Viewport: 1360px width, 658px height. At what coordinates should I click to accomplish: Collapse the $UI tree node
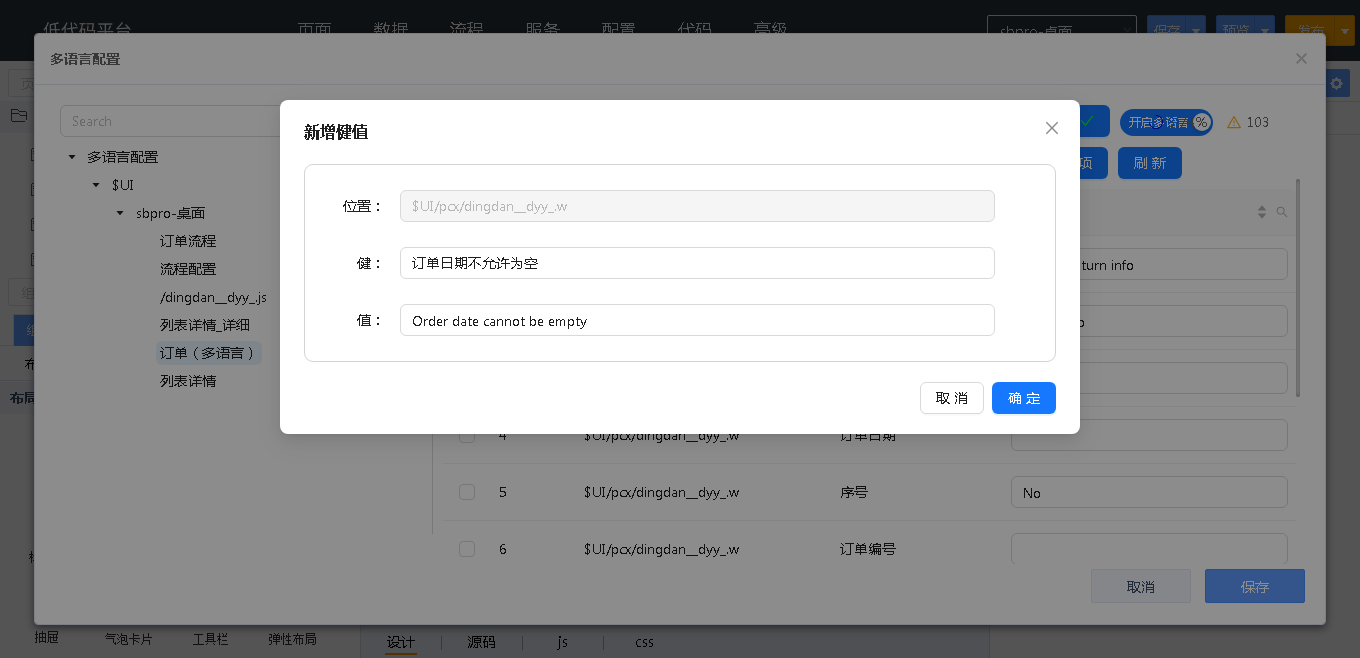point(96,185)
